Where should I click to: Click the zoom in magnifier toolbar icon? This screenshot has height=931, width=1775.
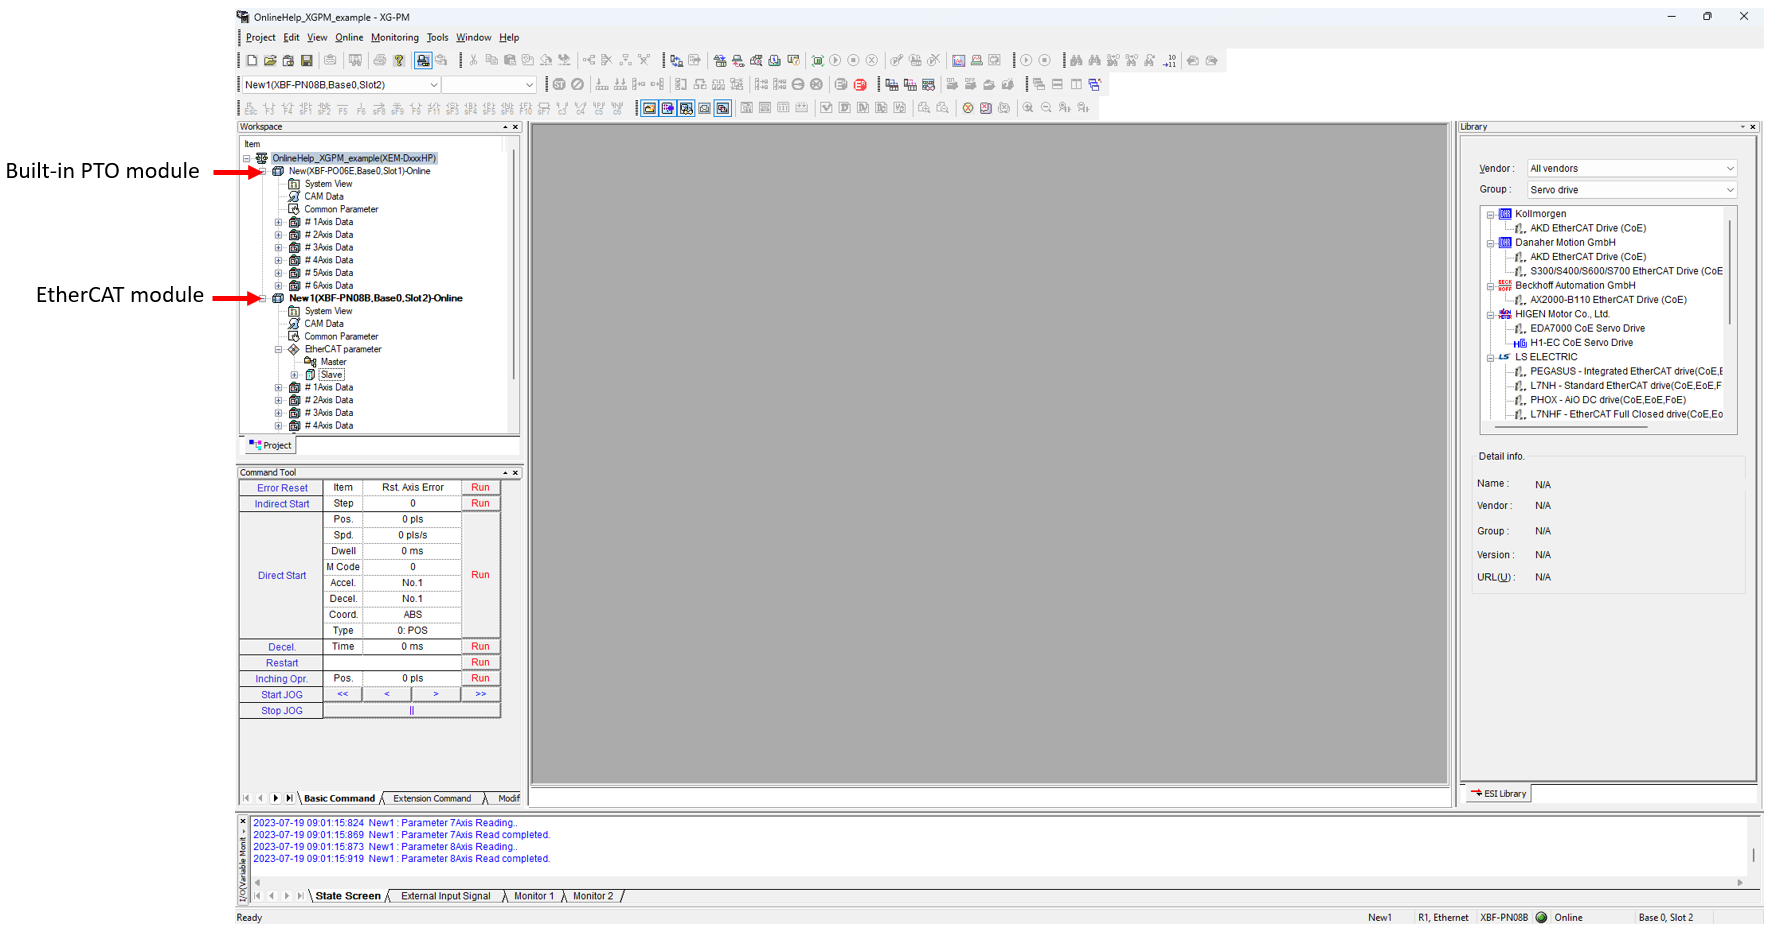1027,108
